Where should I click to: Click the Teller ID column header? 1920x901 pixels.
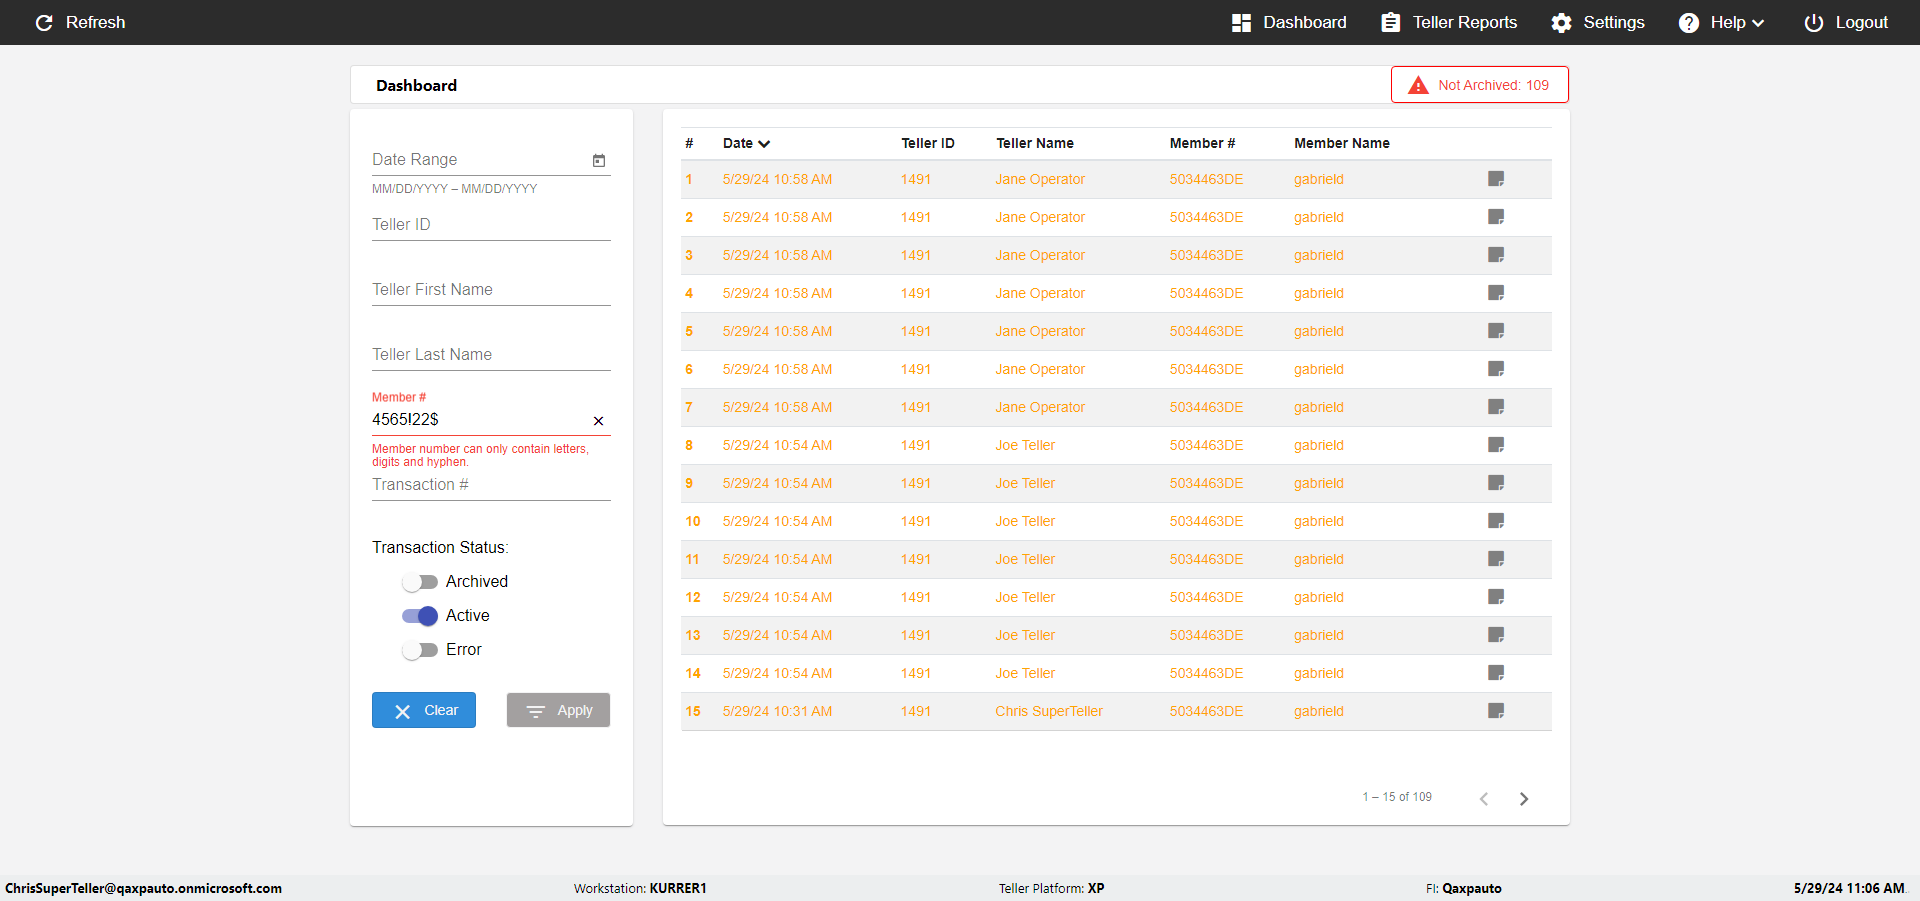[928, 143]
